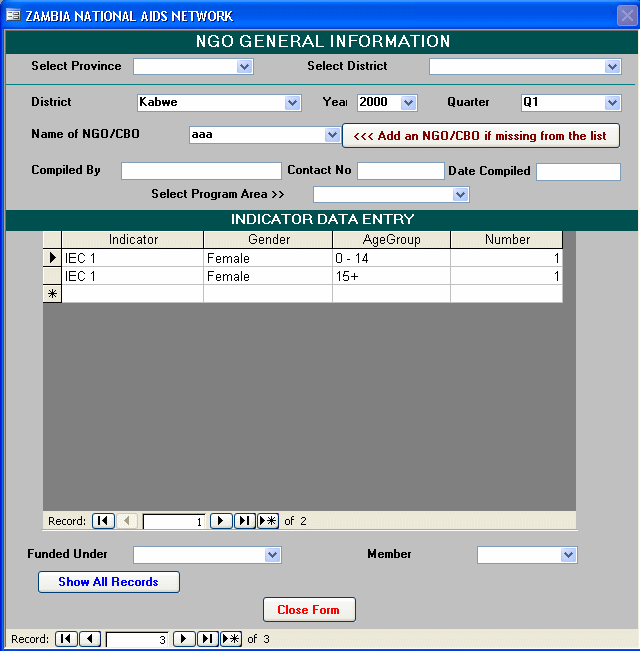Open the Quarter dropdown showing Q1
This screenshot has width=640, height=651.
coord(612,103)
